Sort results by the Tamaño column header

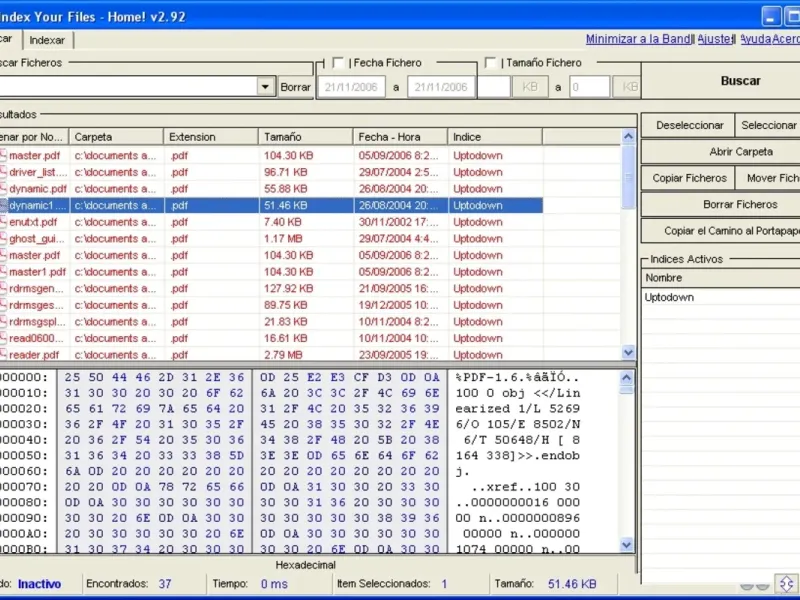pyautogui.click(x=305, y=136)
